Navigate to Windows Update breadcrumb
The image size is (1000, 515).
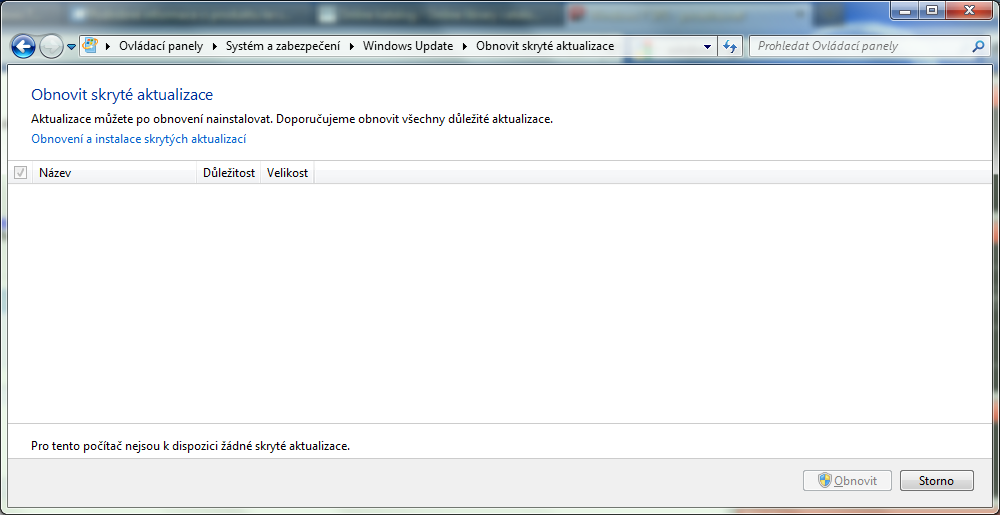pyautogui.click(x=408, y=46)
